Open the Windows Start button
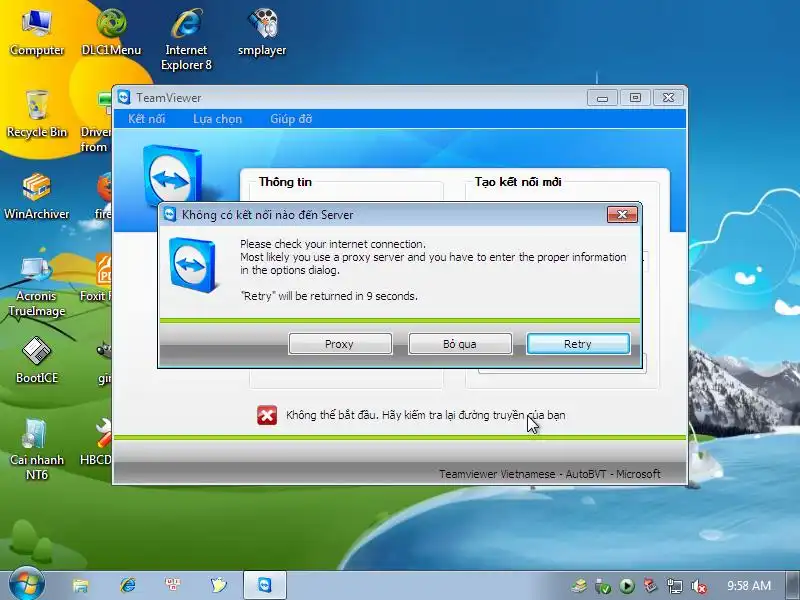This screenshot has width=800, height=600. click(27, 584)
